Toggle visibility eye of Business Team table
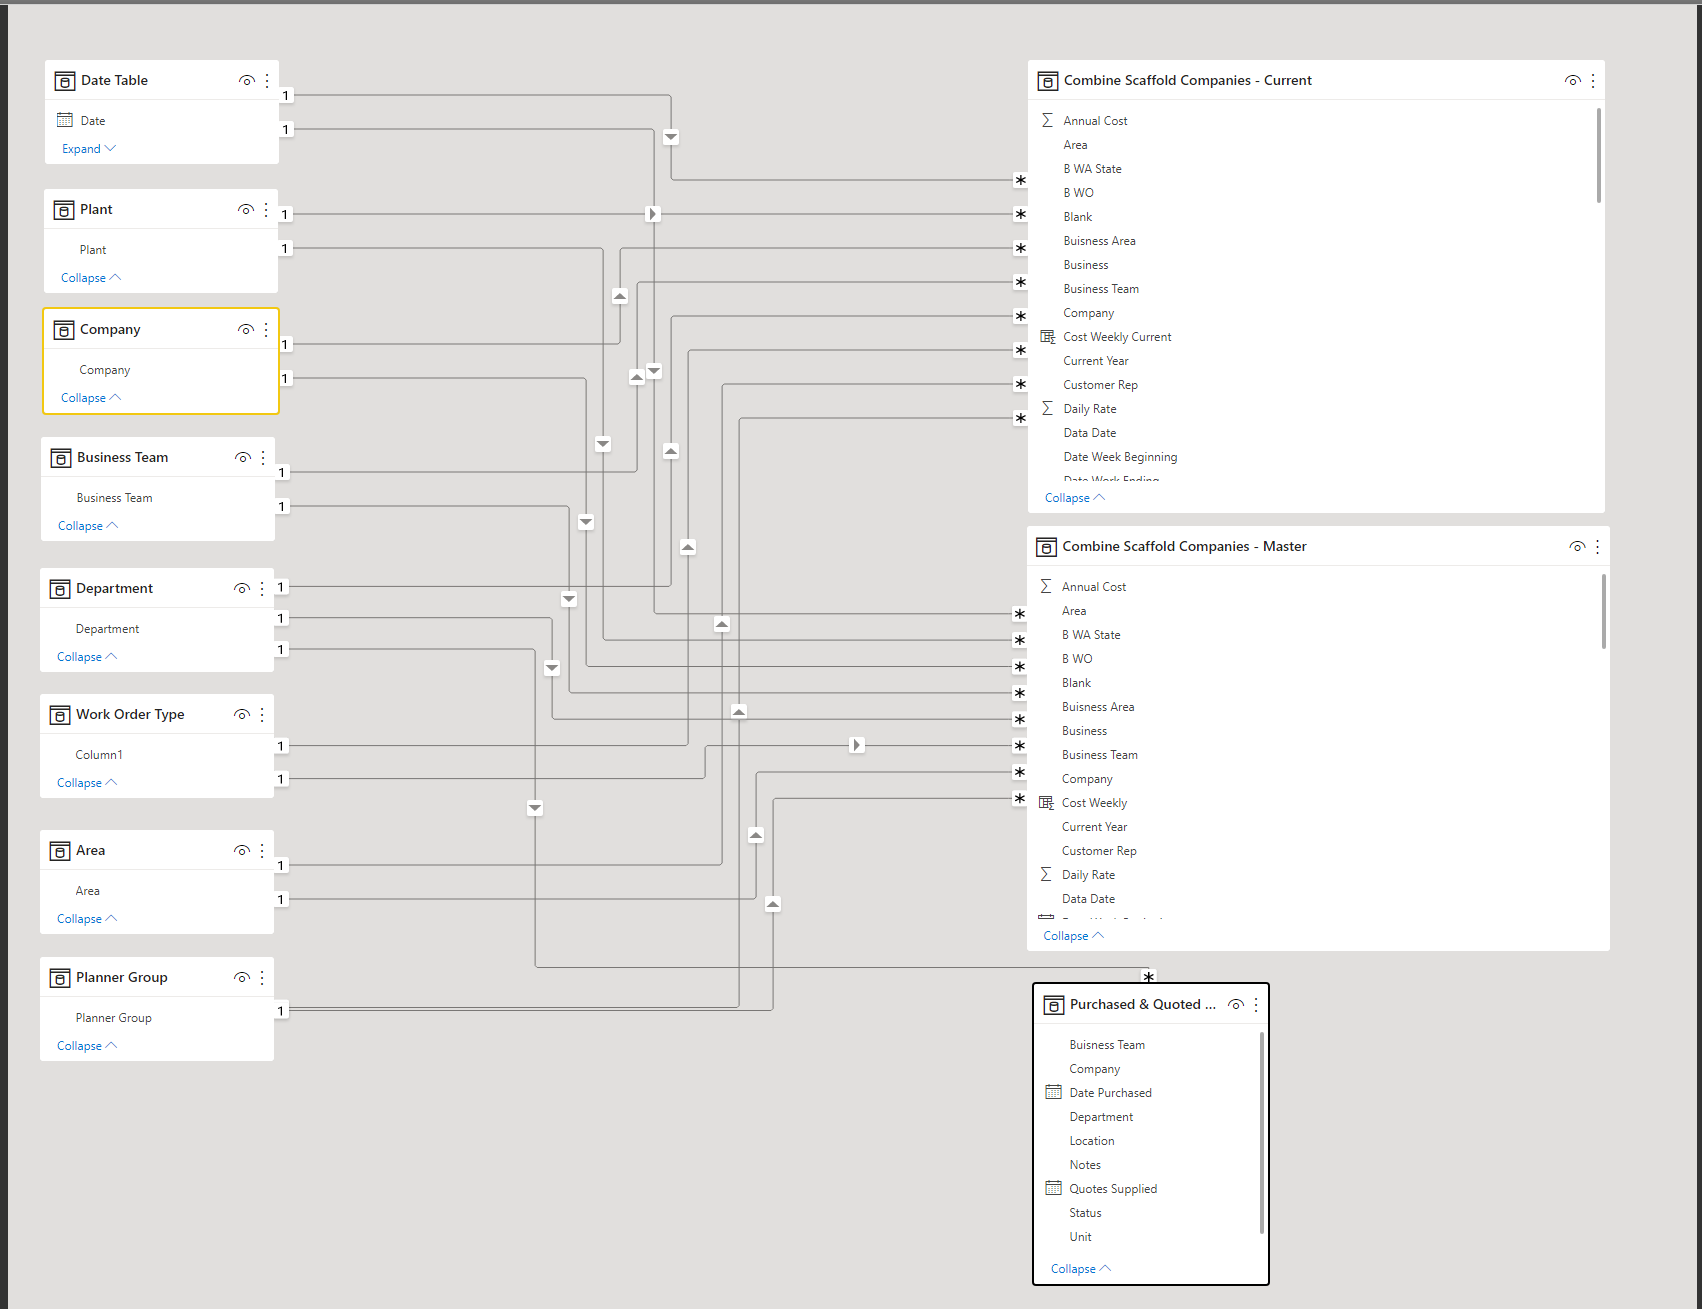This screenshot has height=1310, width=1702. (x=242, y=457)
